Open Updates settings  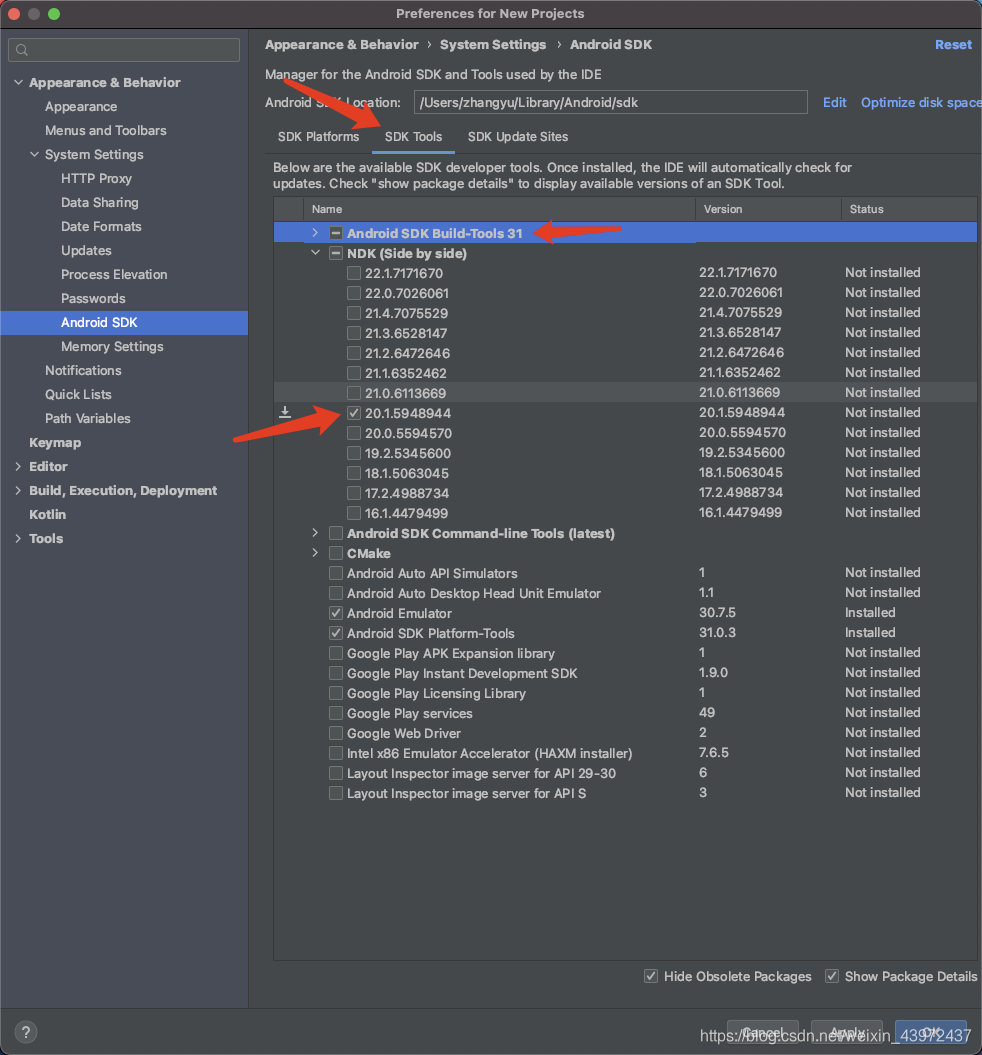coord(86,250)
